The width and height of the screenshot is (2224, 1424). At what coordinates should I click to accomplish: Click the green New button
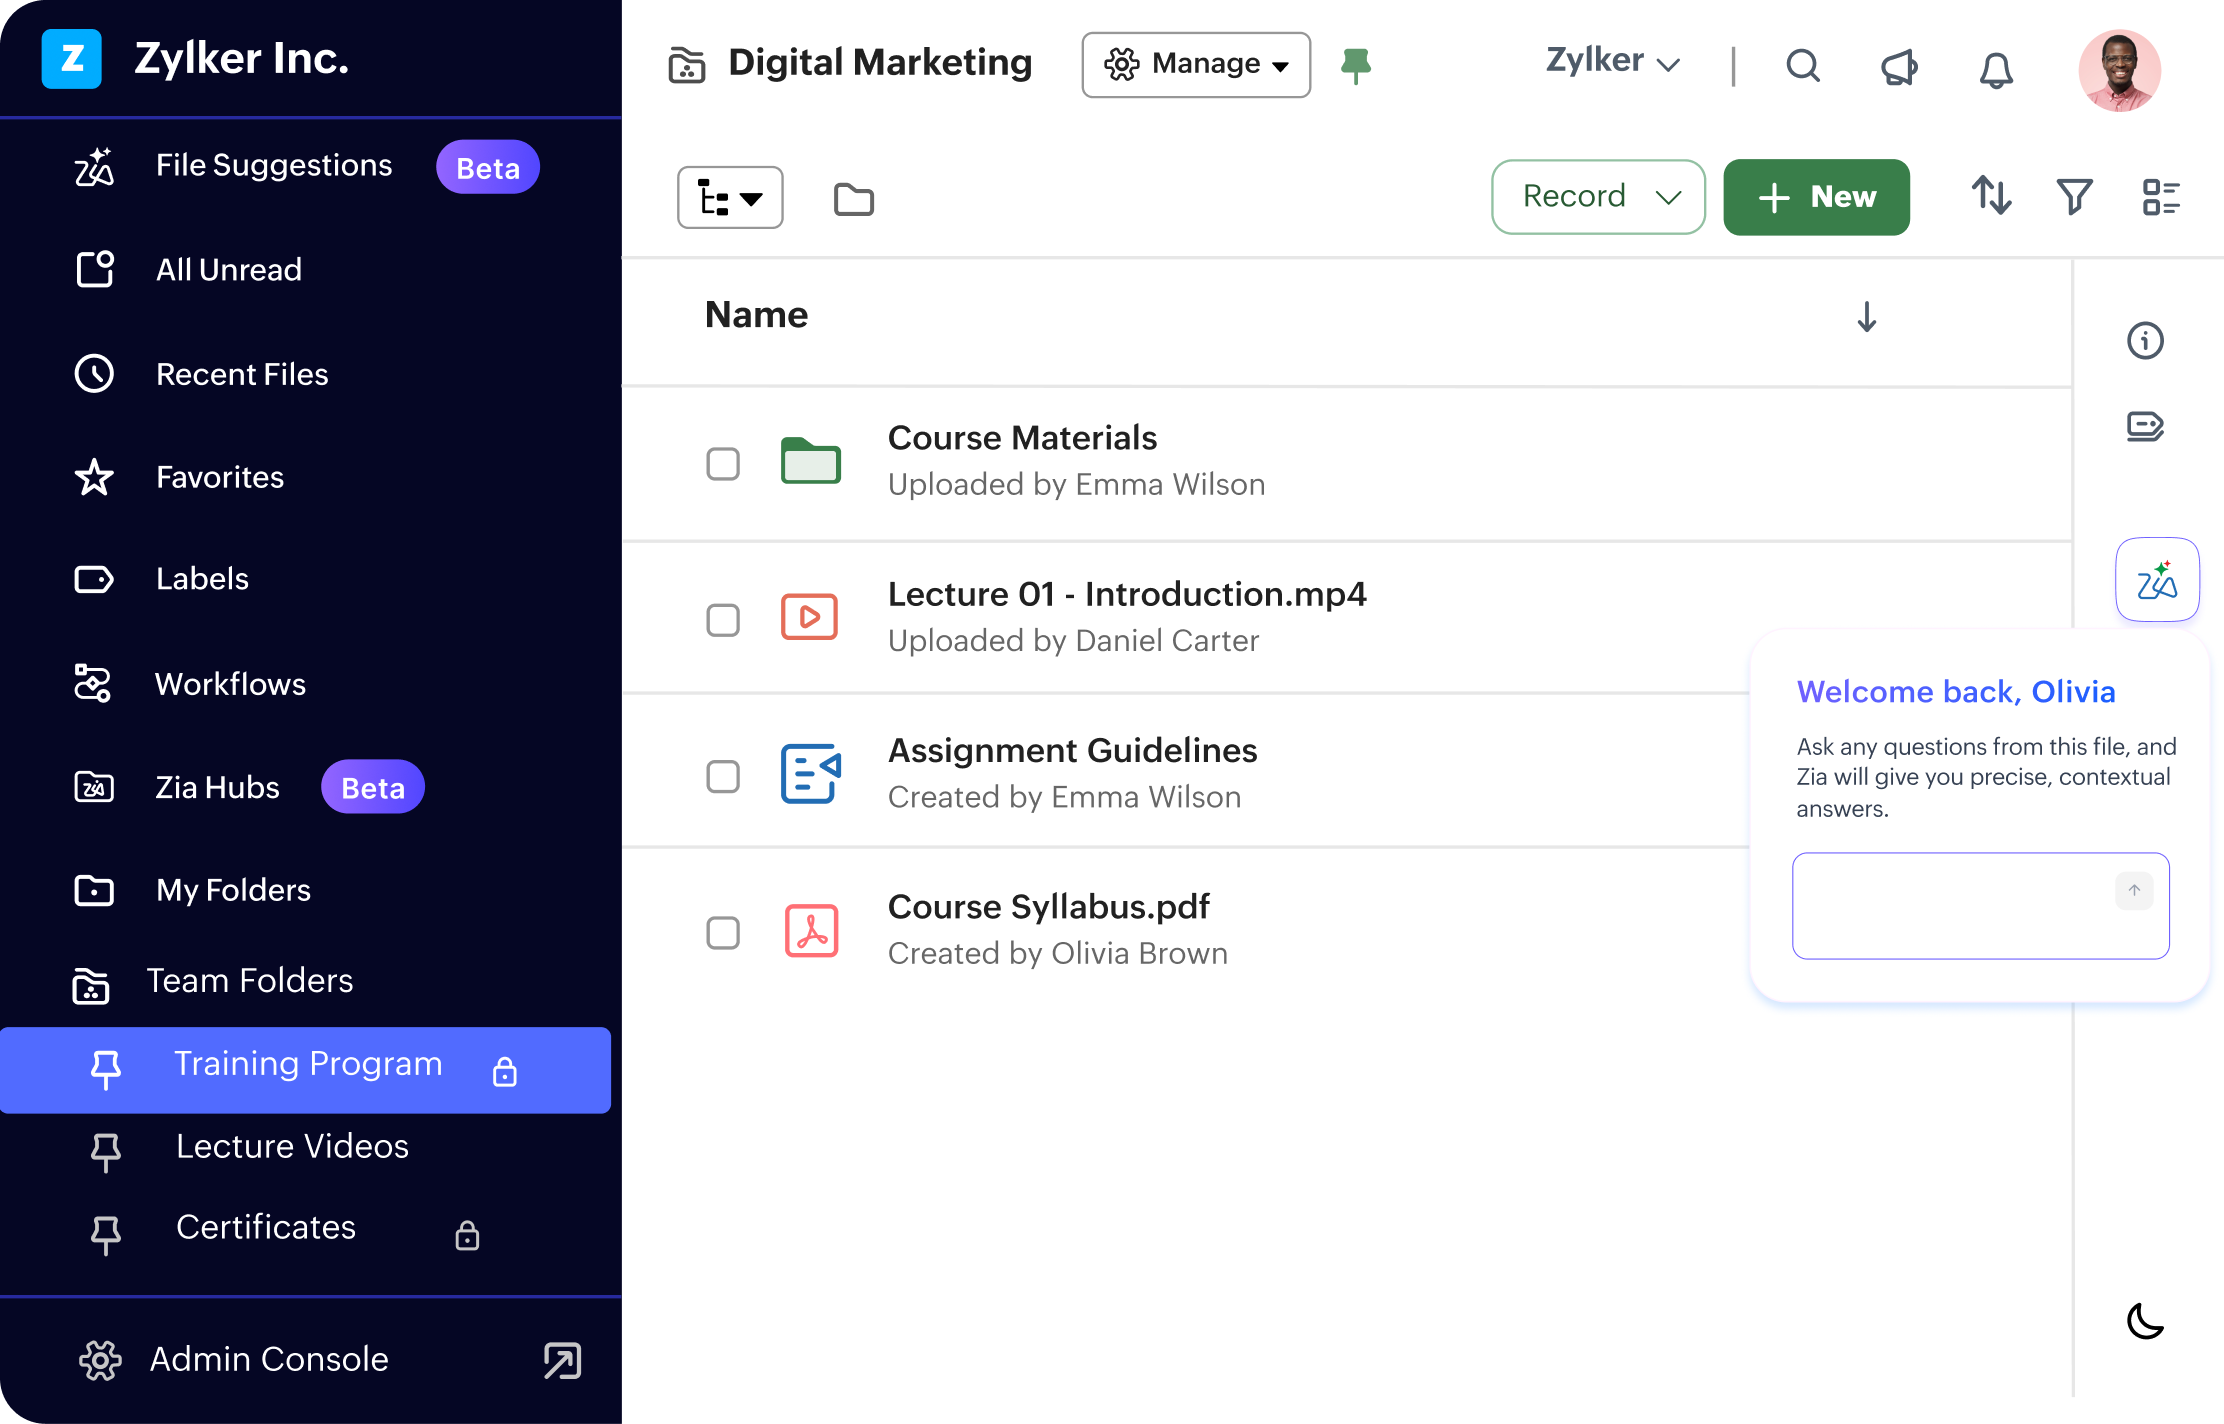coord(1816,197)
